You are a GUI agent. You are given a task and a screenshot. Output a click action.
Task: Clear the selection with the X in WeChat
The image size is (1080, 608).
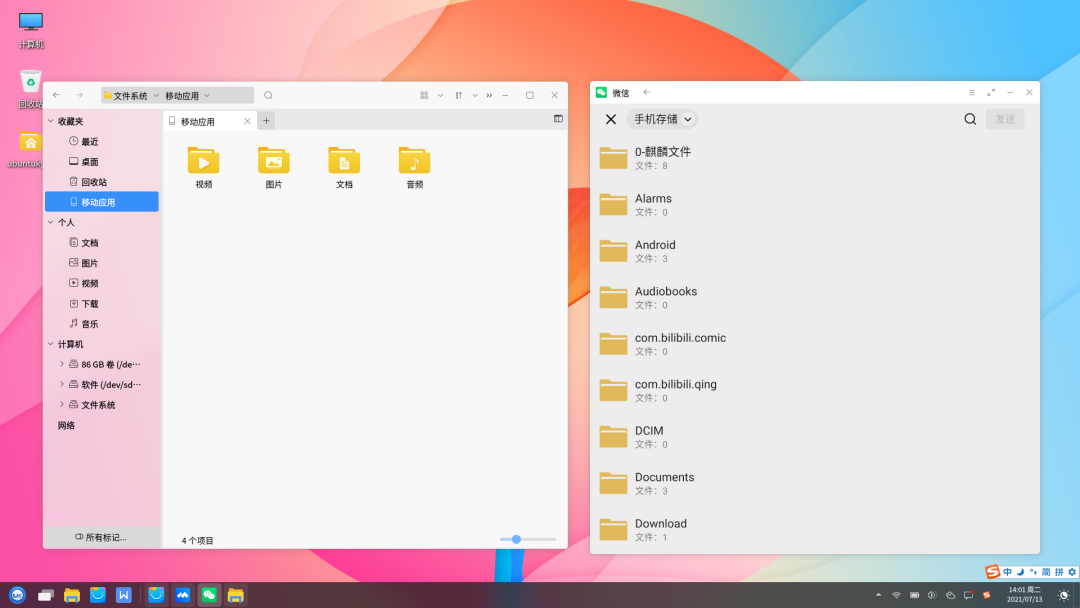point(610,119)
